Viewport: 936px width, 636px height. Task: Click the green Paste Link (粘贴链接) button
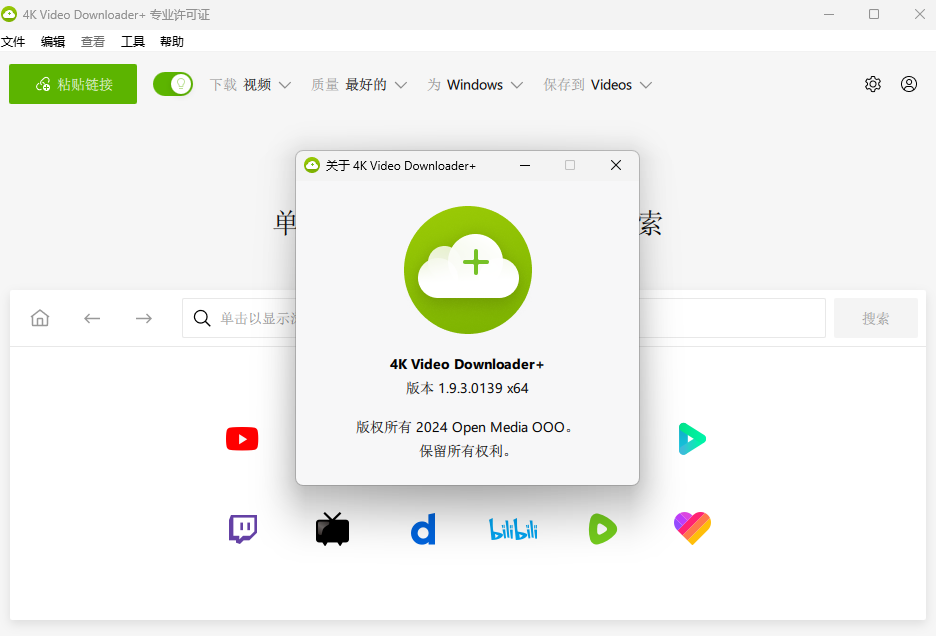tap(73, 84)
